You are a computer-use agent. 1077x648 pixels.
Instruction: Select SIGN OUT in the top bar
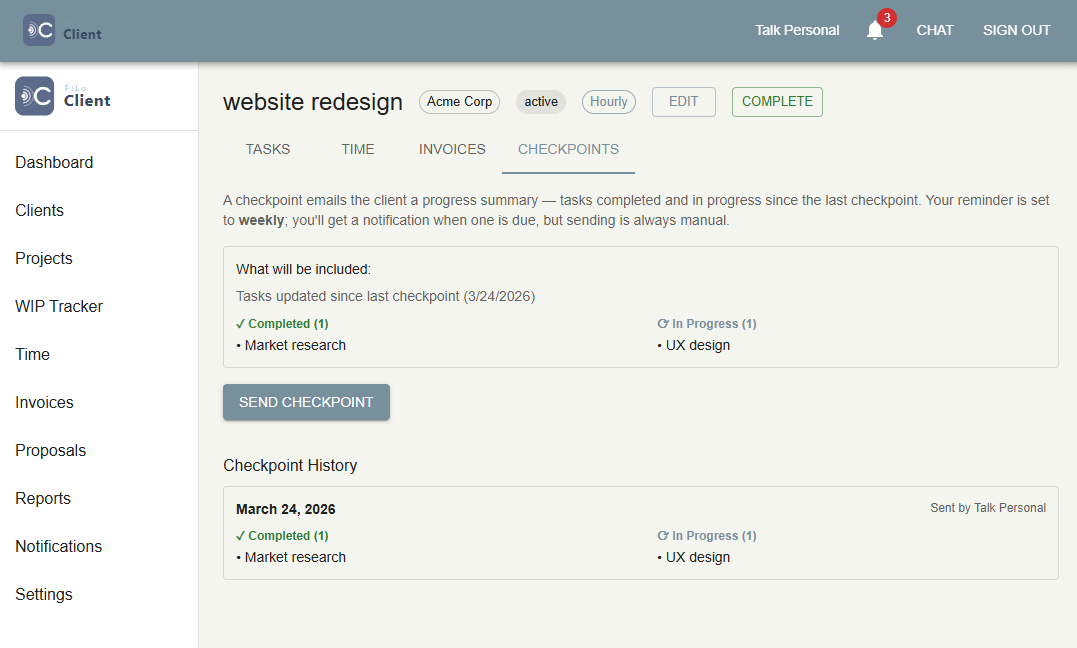click(x=1016, y=30)
